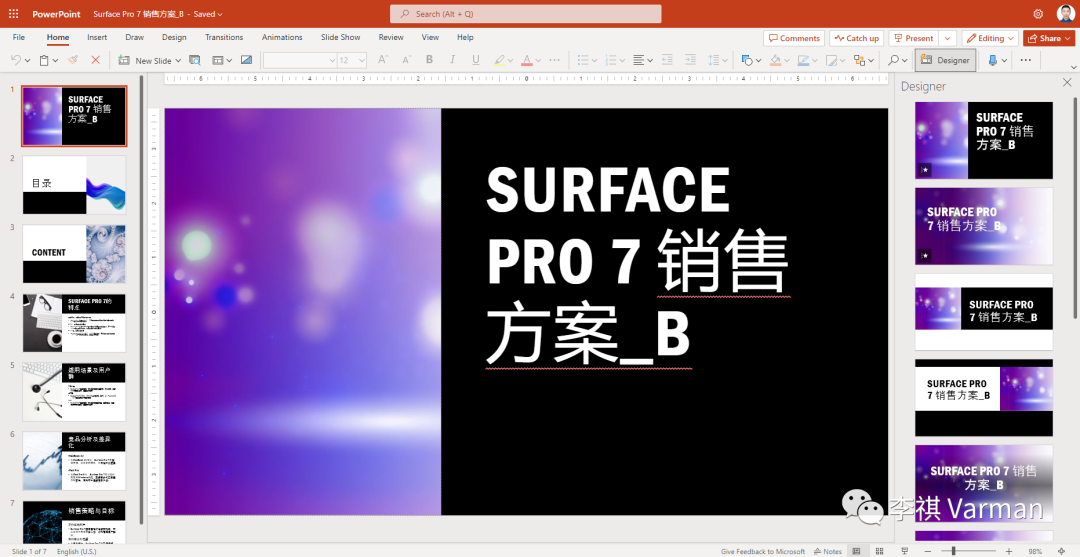Click the Arrange objects icon
The height and width of the screenshot is (557, 1080).
[x=859, y=61]
